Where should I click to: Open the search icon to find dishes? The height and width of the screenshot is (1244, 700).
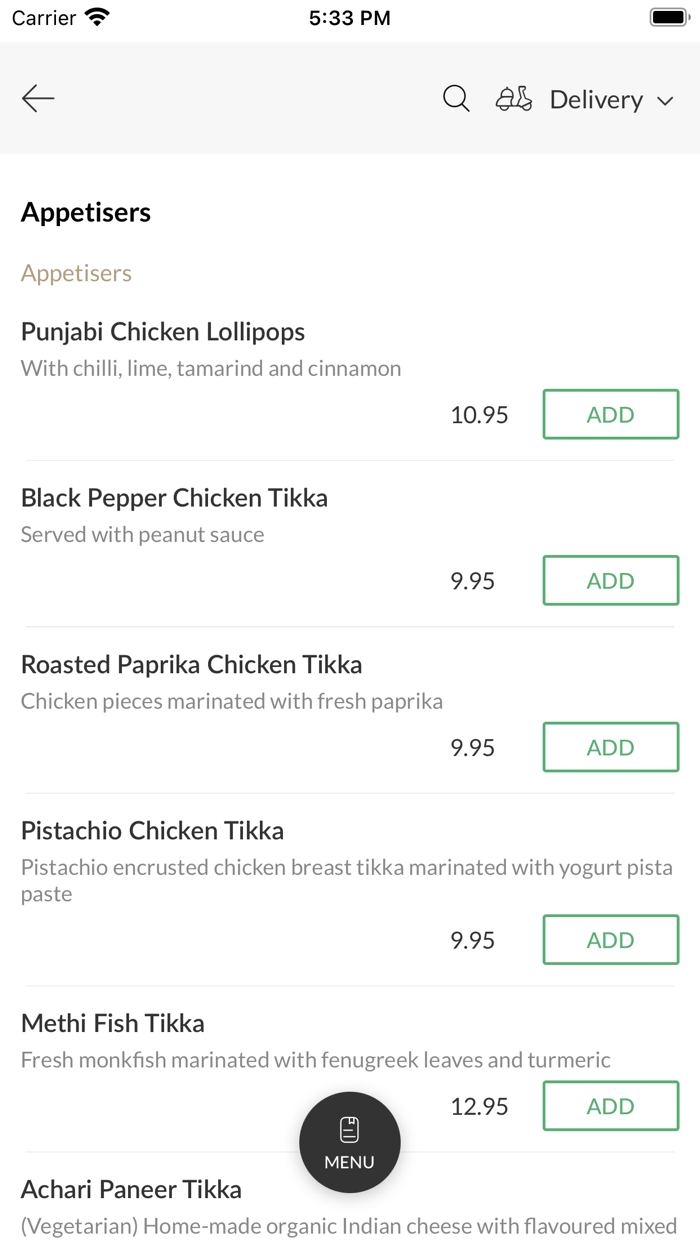pos(456,99)
